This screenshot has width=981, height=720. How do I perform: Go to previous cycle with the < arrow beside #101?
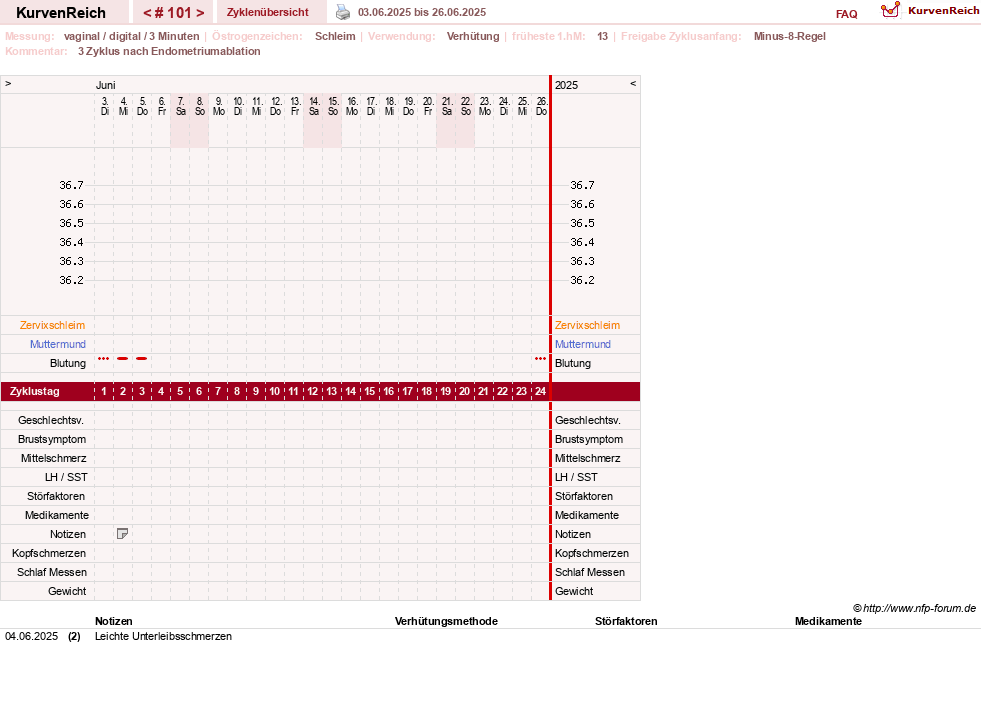point(147,13)
